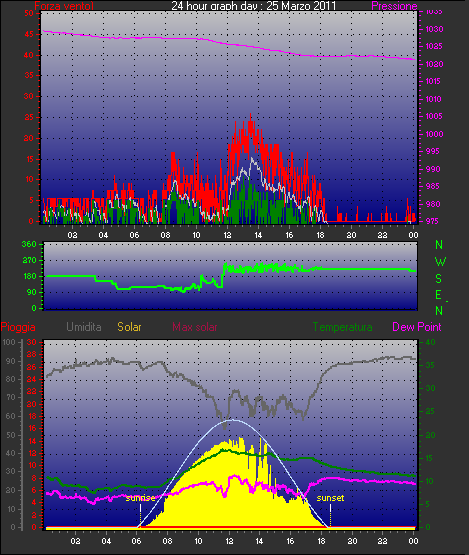Select compass letter 'E' beside direction graph
This screenshot has height=555, width=469.
(x=439, y=295)
